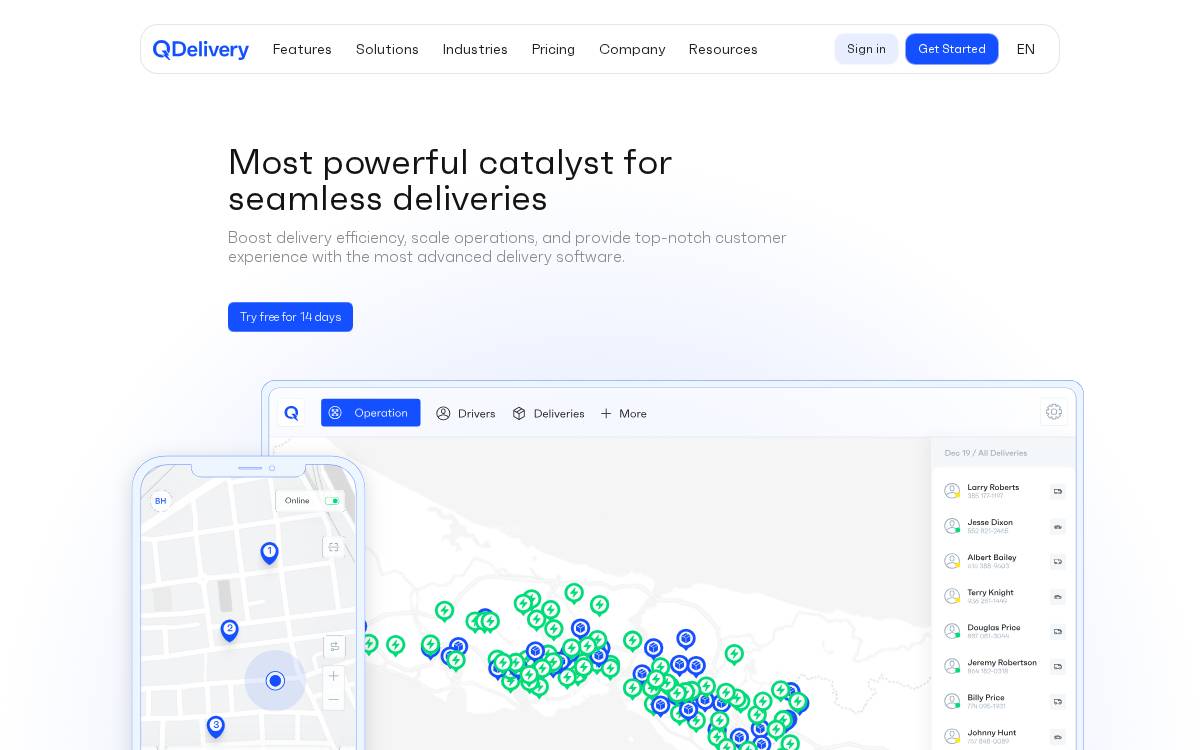Select the Johnny Hunt driver name
The width and height of the screenshot is (1200, 750).
click(x=992, y=732)
